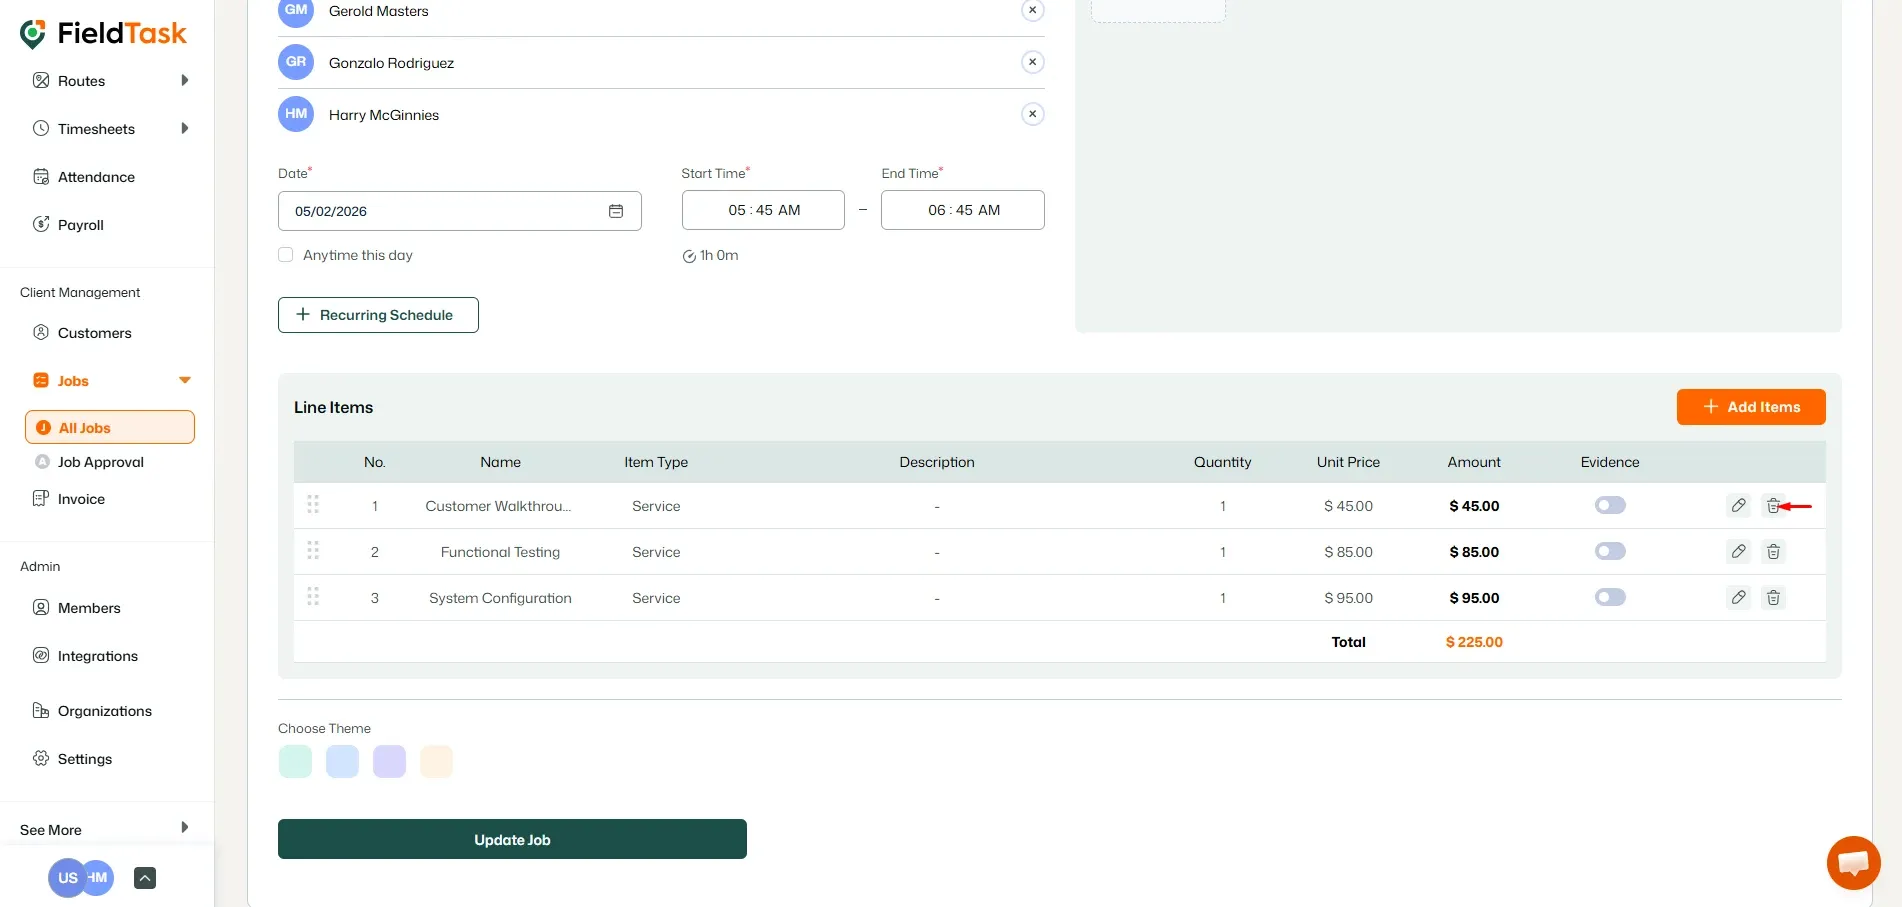The height and width of the screenshot is (907, 1902).
Task: Click the Attendance icon
Action: coord(40,176)
